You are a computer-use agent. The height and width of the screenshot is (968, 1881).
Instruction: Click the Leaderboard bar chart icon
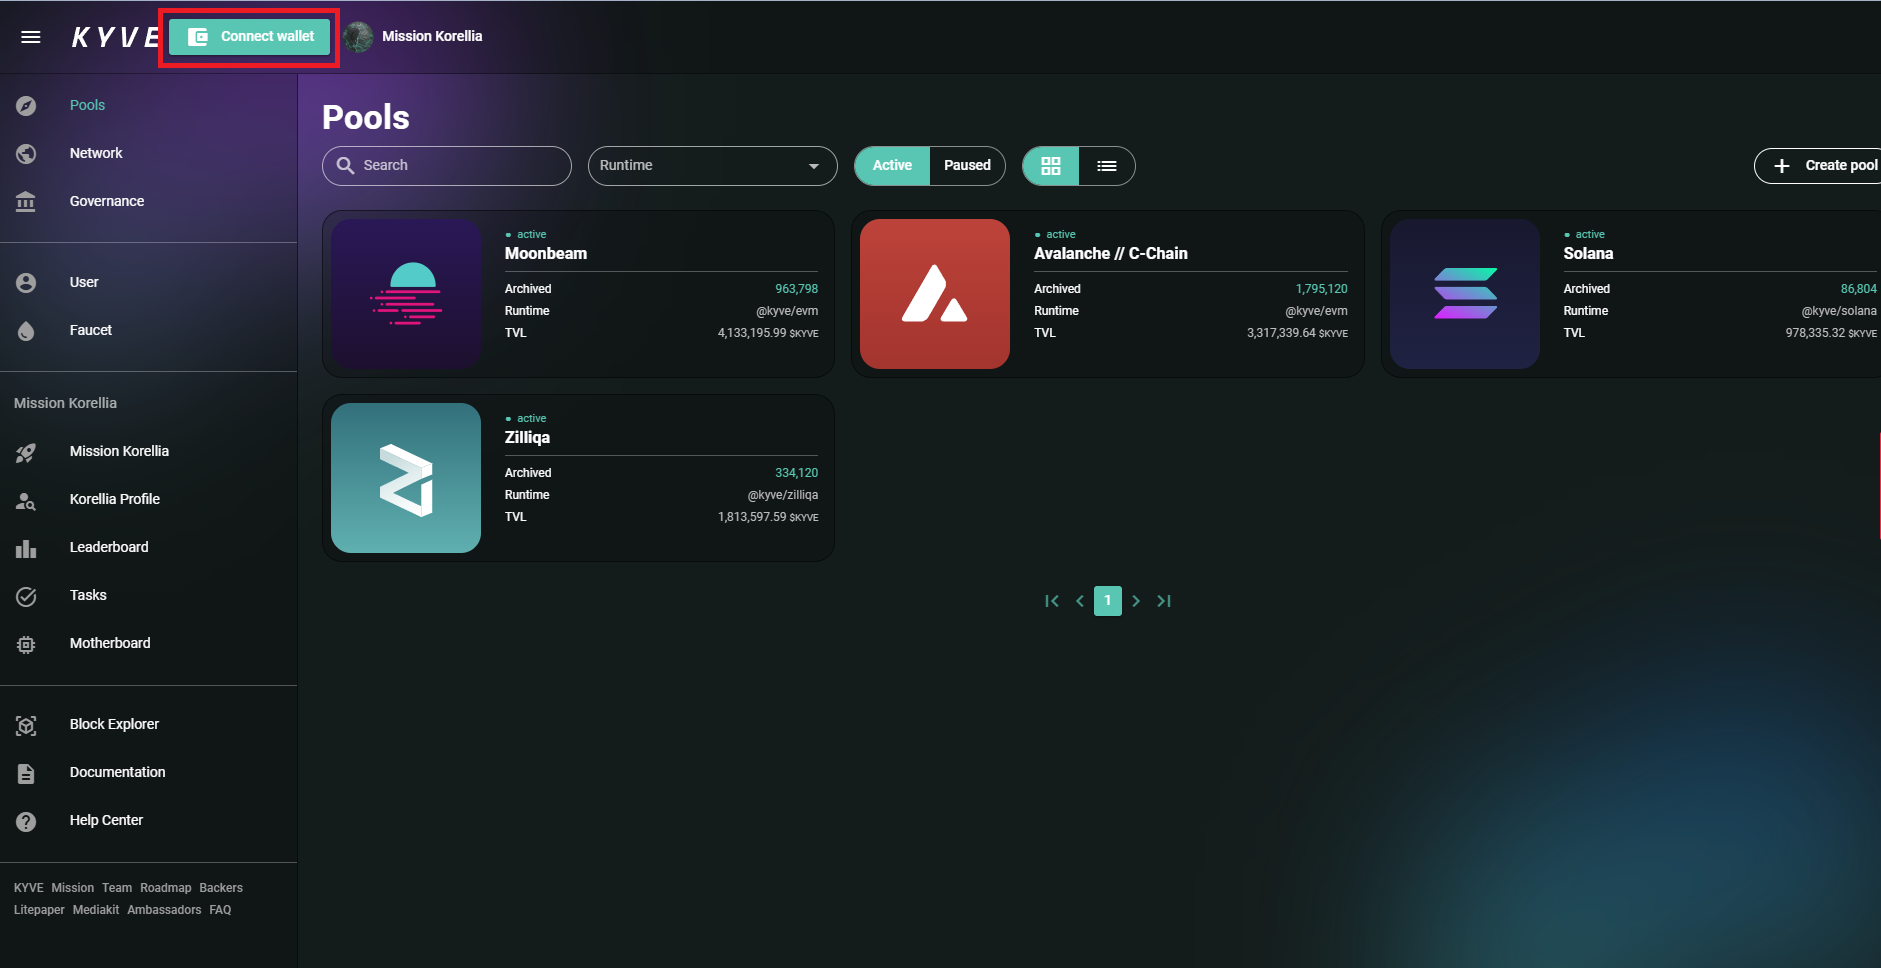26,548
